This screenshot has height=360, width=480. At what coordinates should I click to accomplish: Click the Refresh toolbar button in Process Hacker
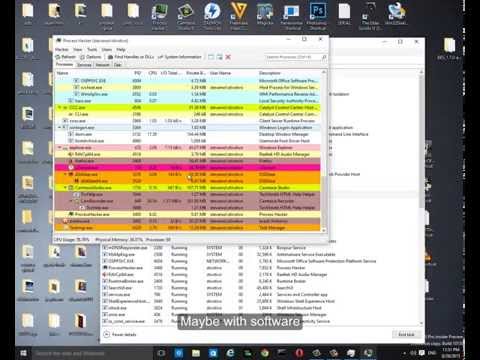point(66,57)
